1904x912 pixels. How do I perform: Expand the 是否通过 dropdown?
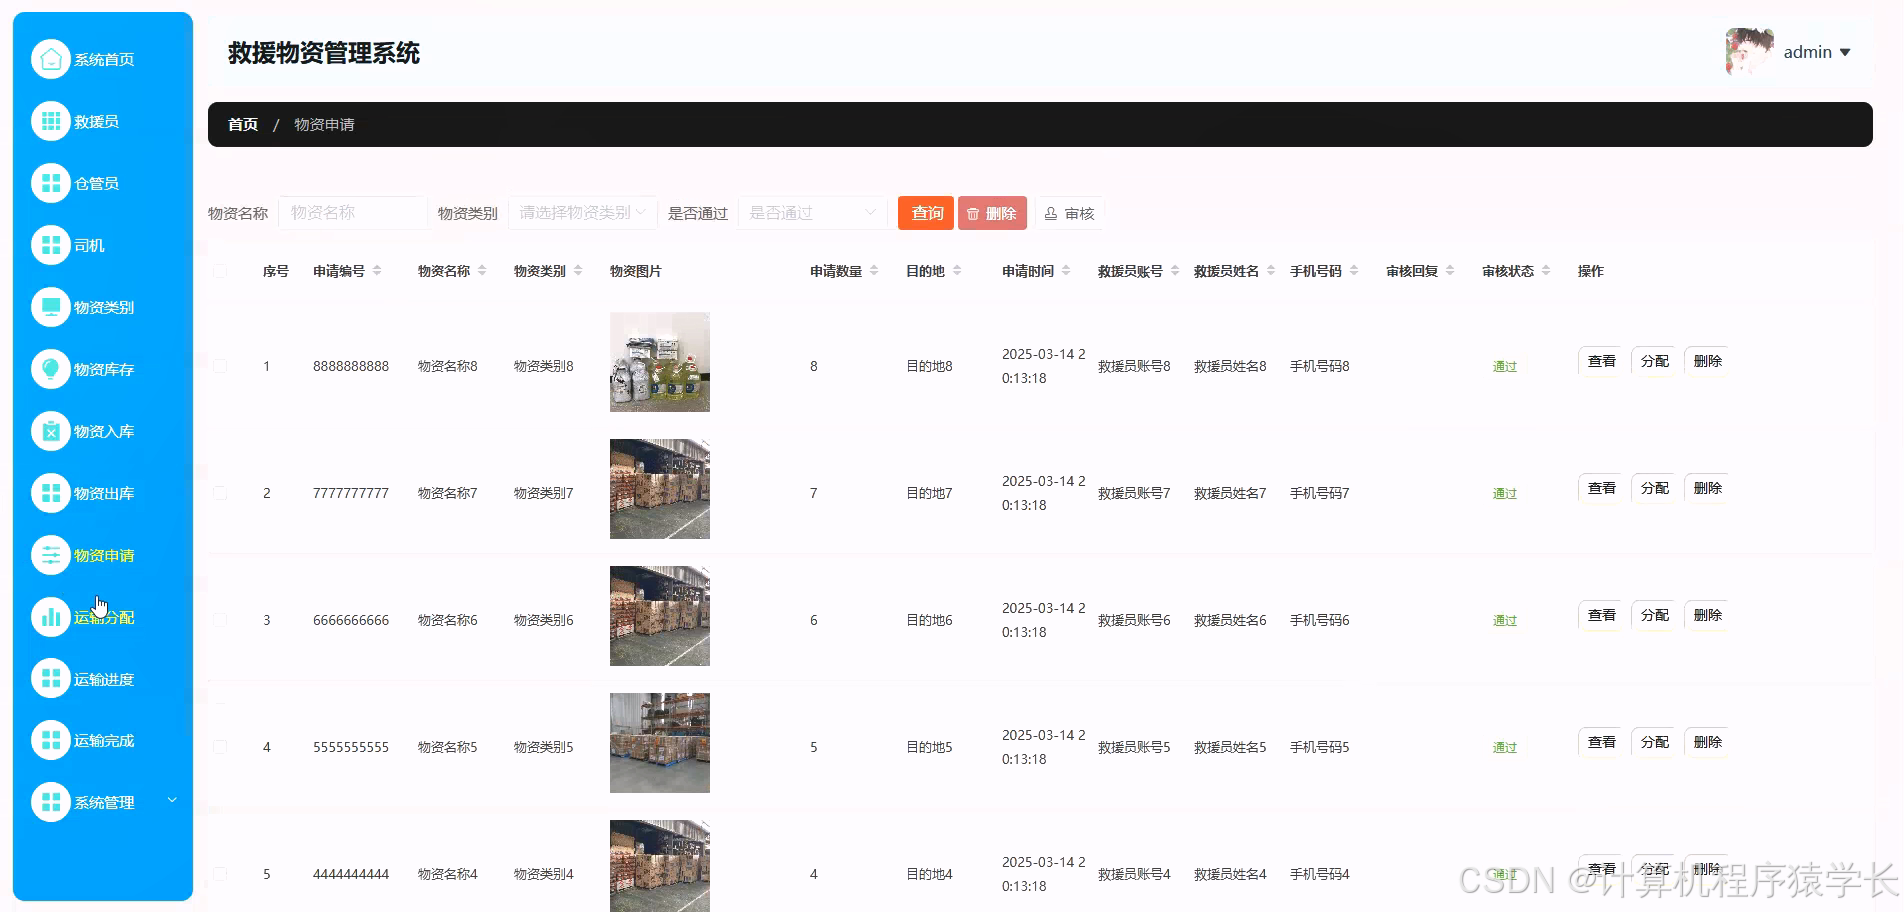click(812, 212)
